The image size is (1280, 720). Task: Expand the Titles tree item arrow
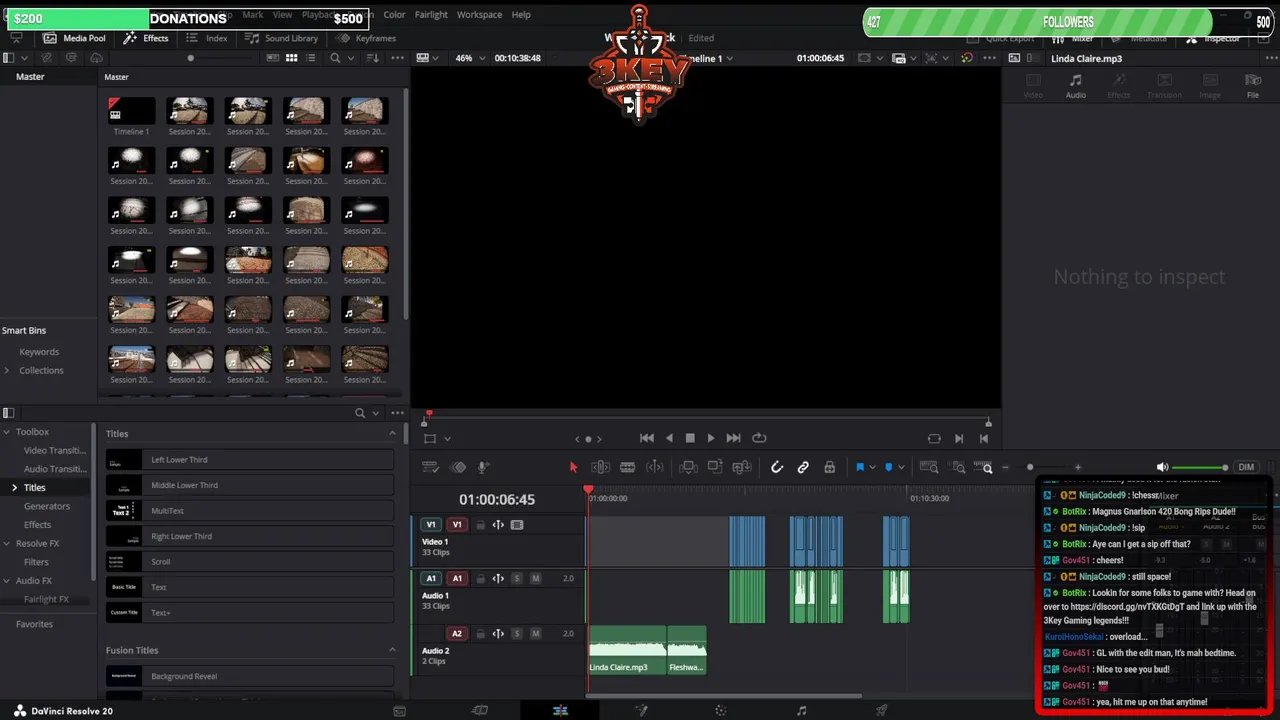coord(14,488)
